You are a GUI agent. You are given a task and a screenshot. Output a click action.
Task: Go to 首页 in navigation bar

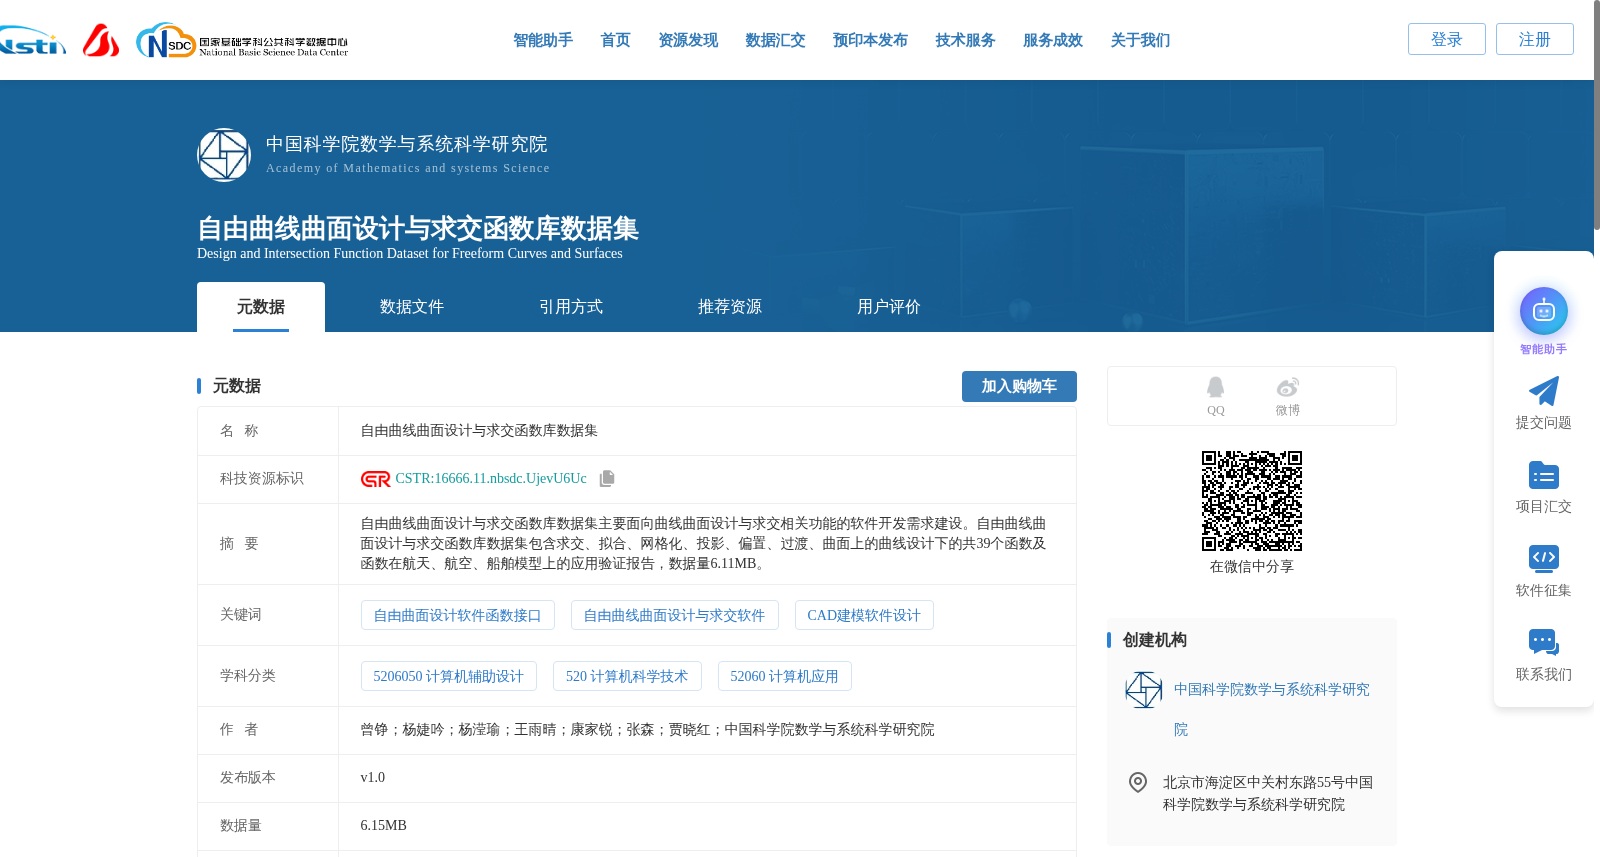click(x=615, y=40)
